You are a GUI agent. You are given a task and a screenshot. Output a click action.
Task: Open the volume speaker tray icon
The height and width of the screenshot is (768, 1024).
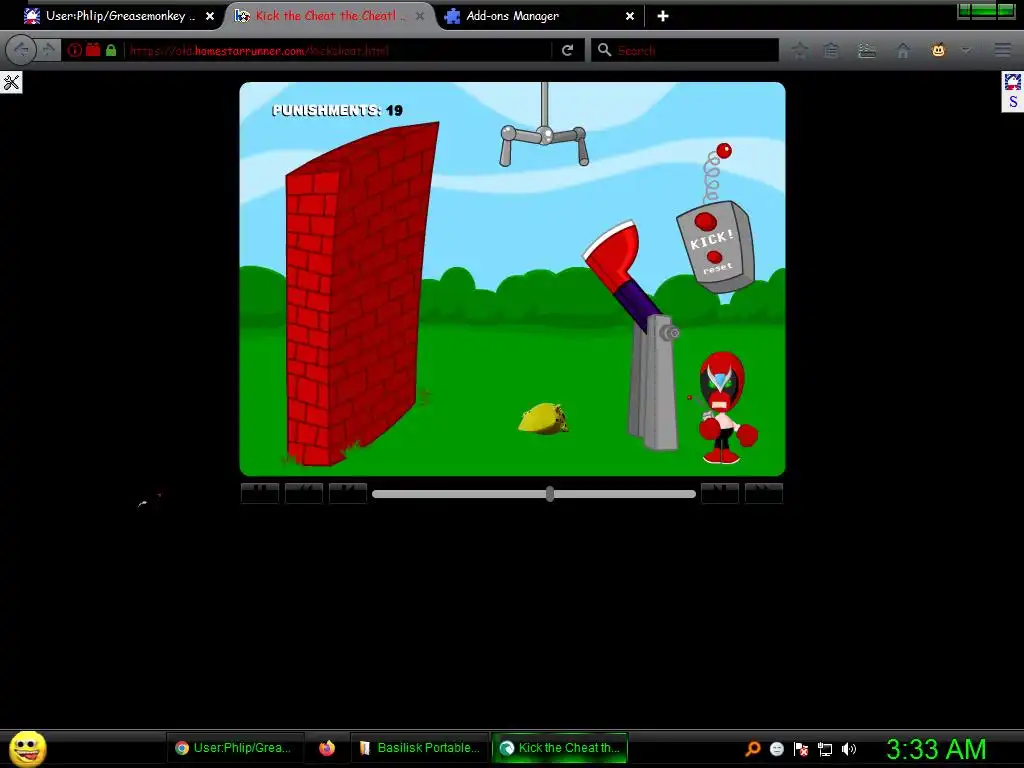[x=849, y=749]
